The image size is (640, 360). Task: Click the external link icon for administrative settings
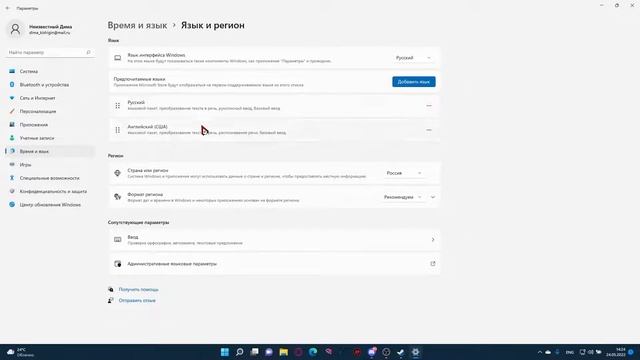click(x=433, y=264)
